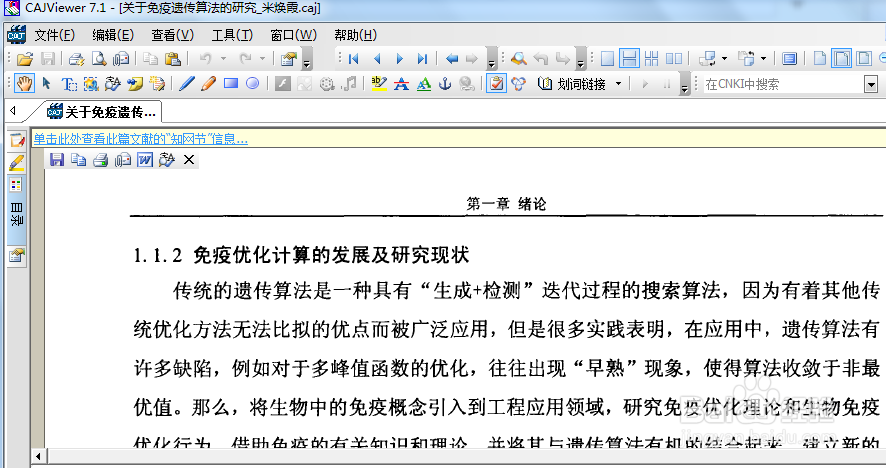Select the red strikethrough text tool
Screen dimensions: 886x468
click(401, 84)
